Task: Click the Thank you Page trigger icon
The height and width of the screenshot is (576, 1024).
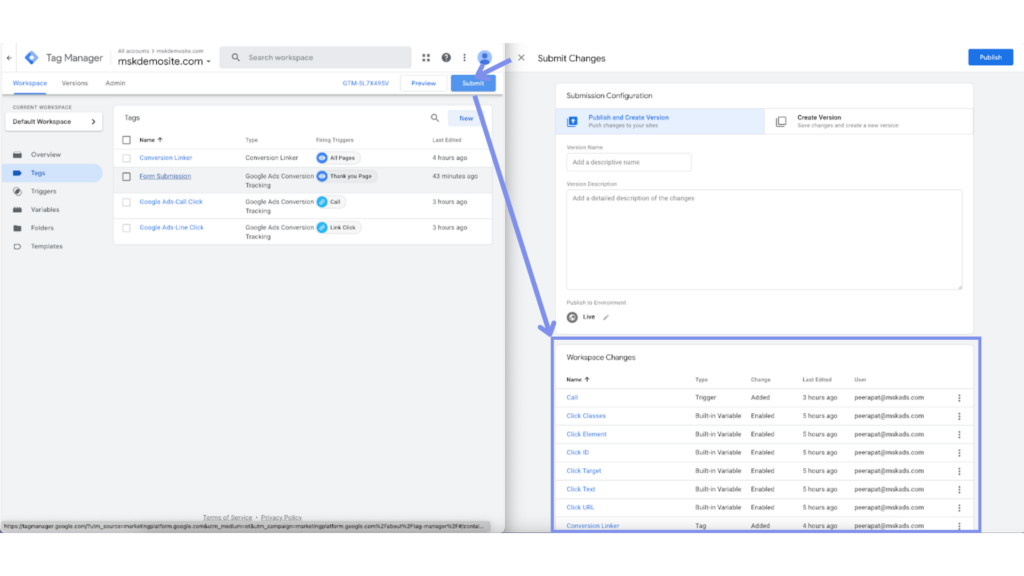Action: tap(322, 176)
